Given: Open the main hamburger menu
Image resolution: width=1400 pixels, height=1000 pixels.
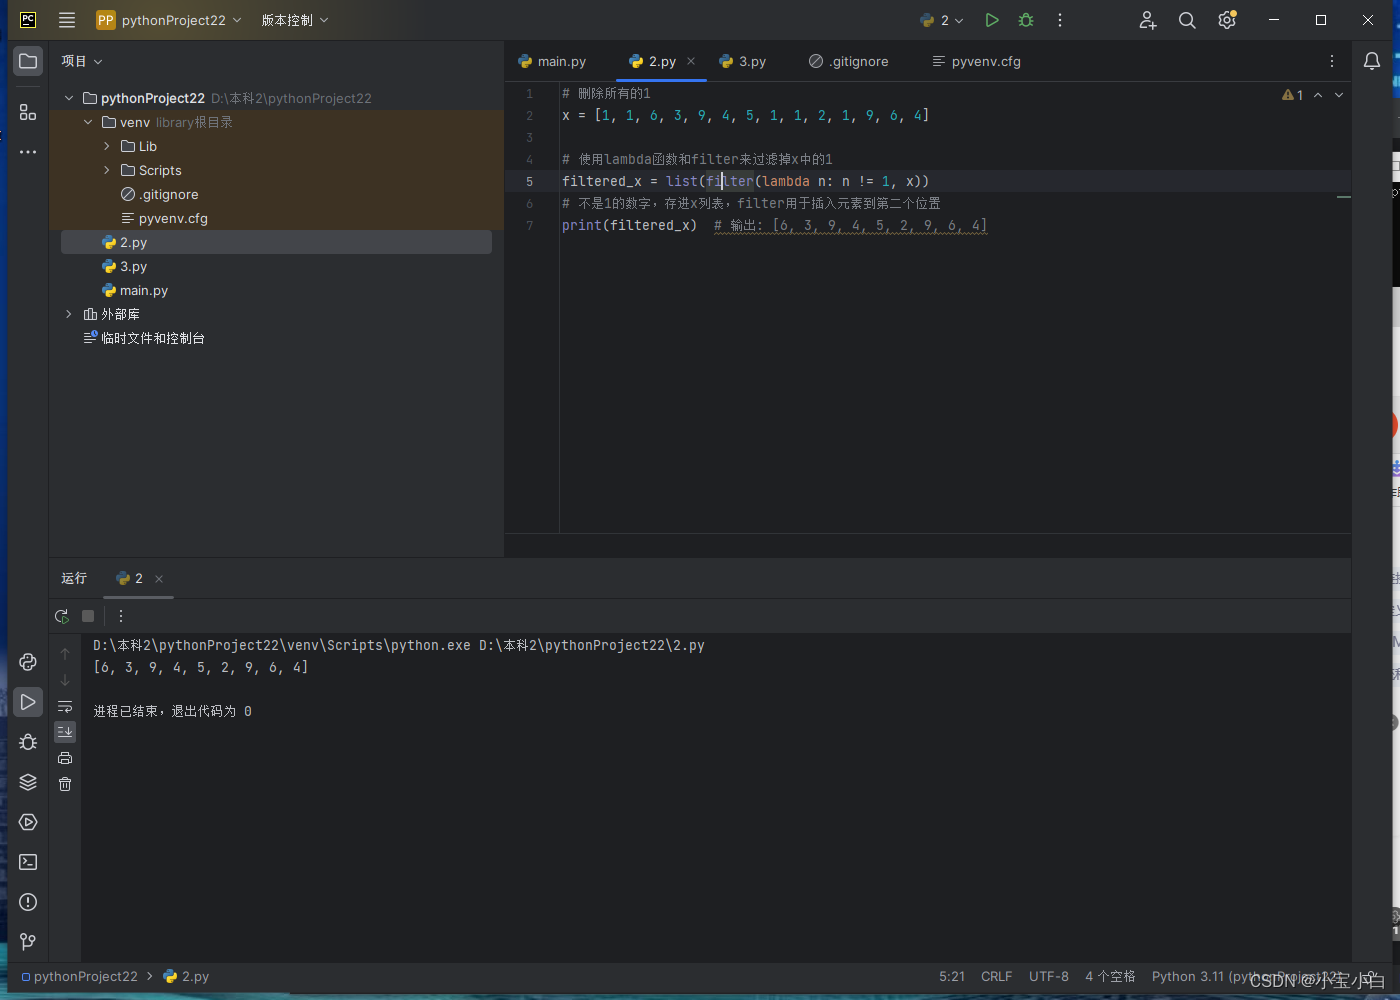Looking at the screenshot, I should [x=67, y=20].
